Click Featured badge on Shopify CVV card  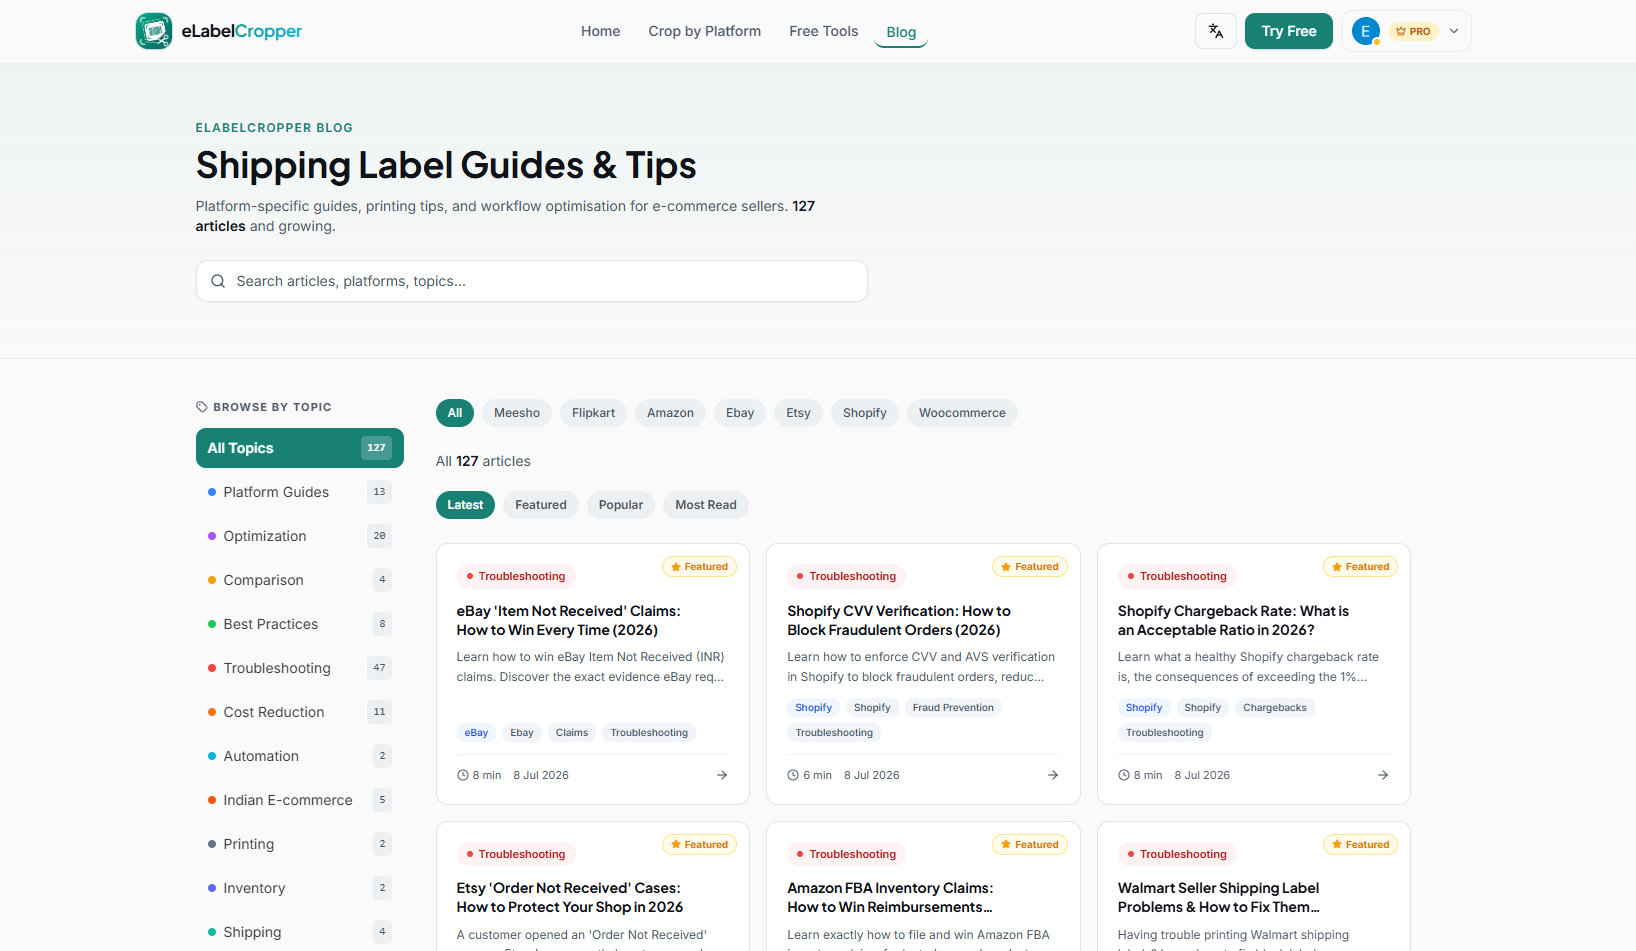coord(1030,567)
